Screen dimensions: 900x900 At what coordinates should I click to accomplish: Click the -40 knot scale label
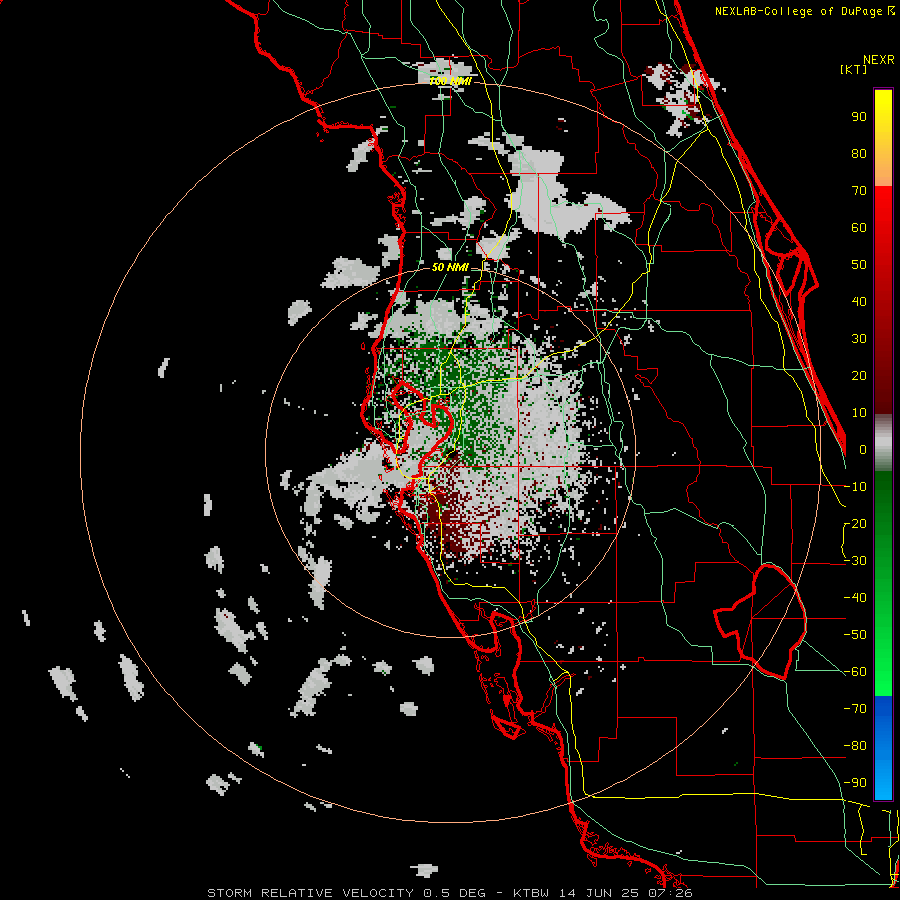[855, 598]
